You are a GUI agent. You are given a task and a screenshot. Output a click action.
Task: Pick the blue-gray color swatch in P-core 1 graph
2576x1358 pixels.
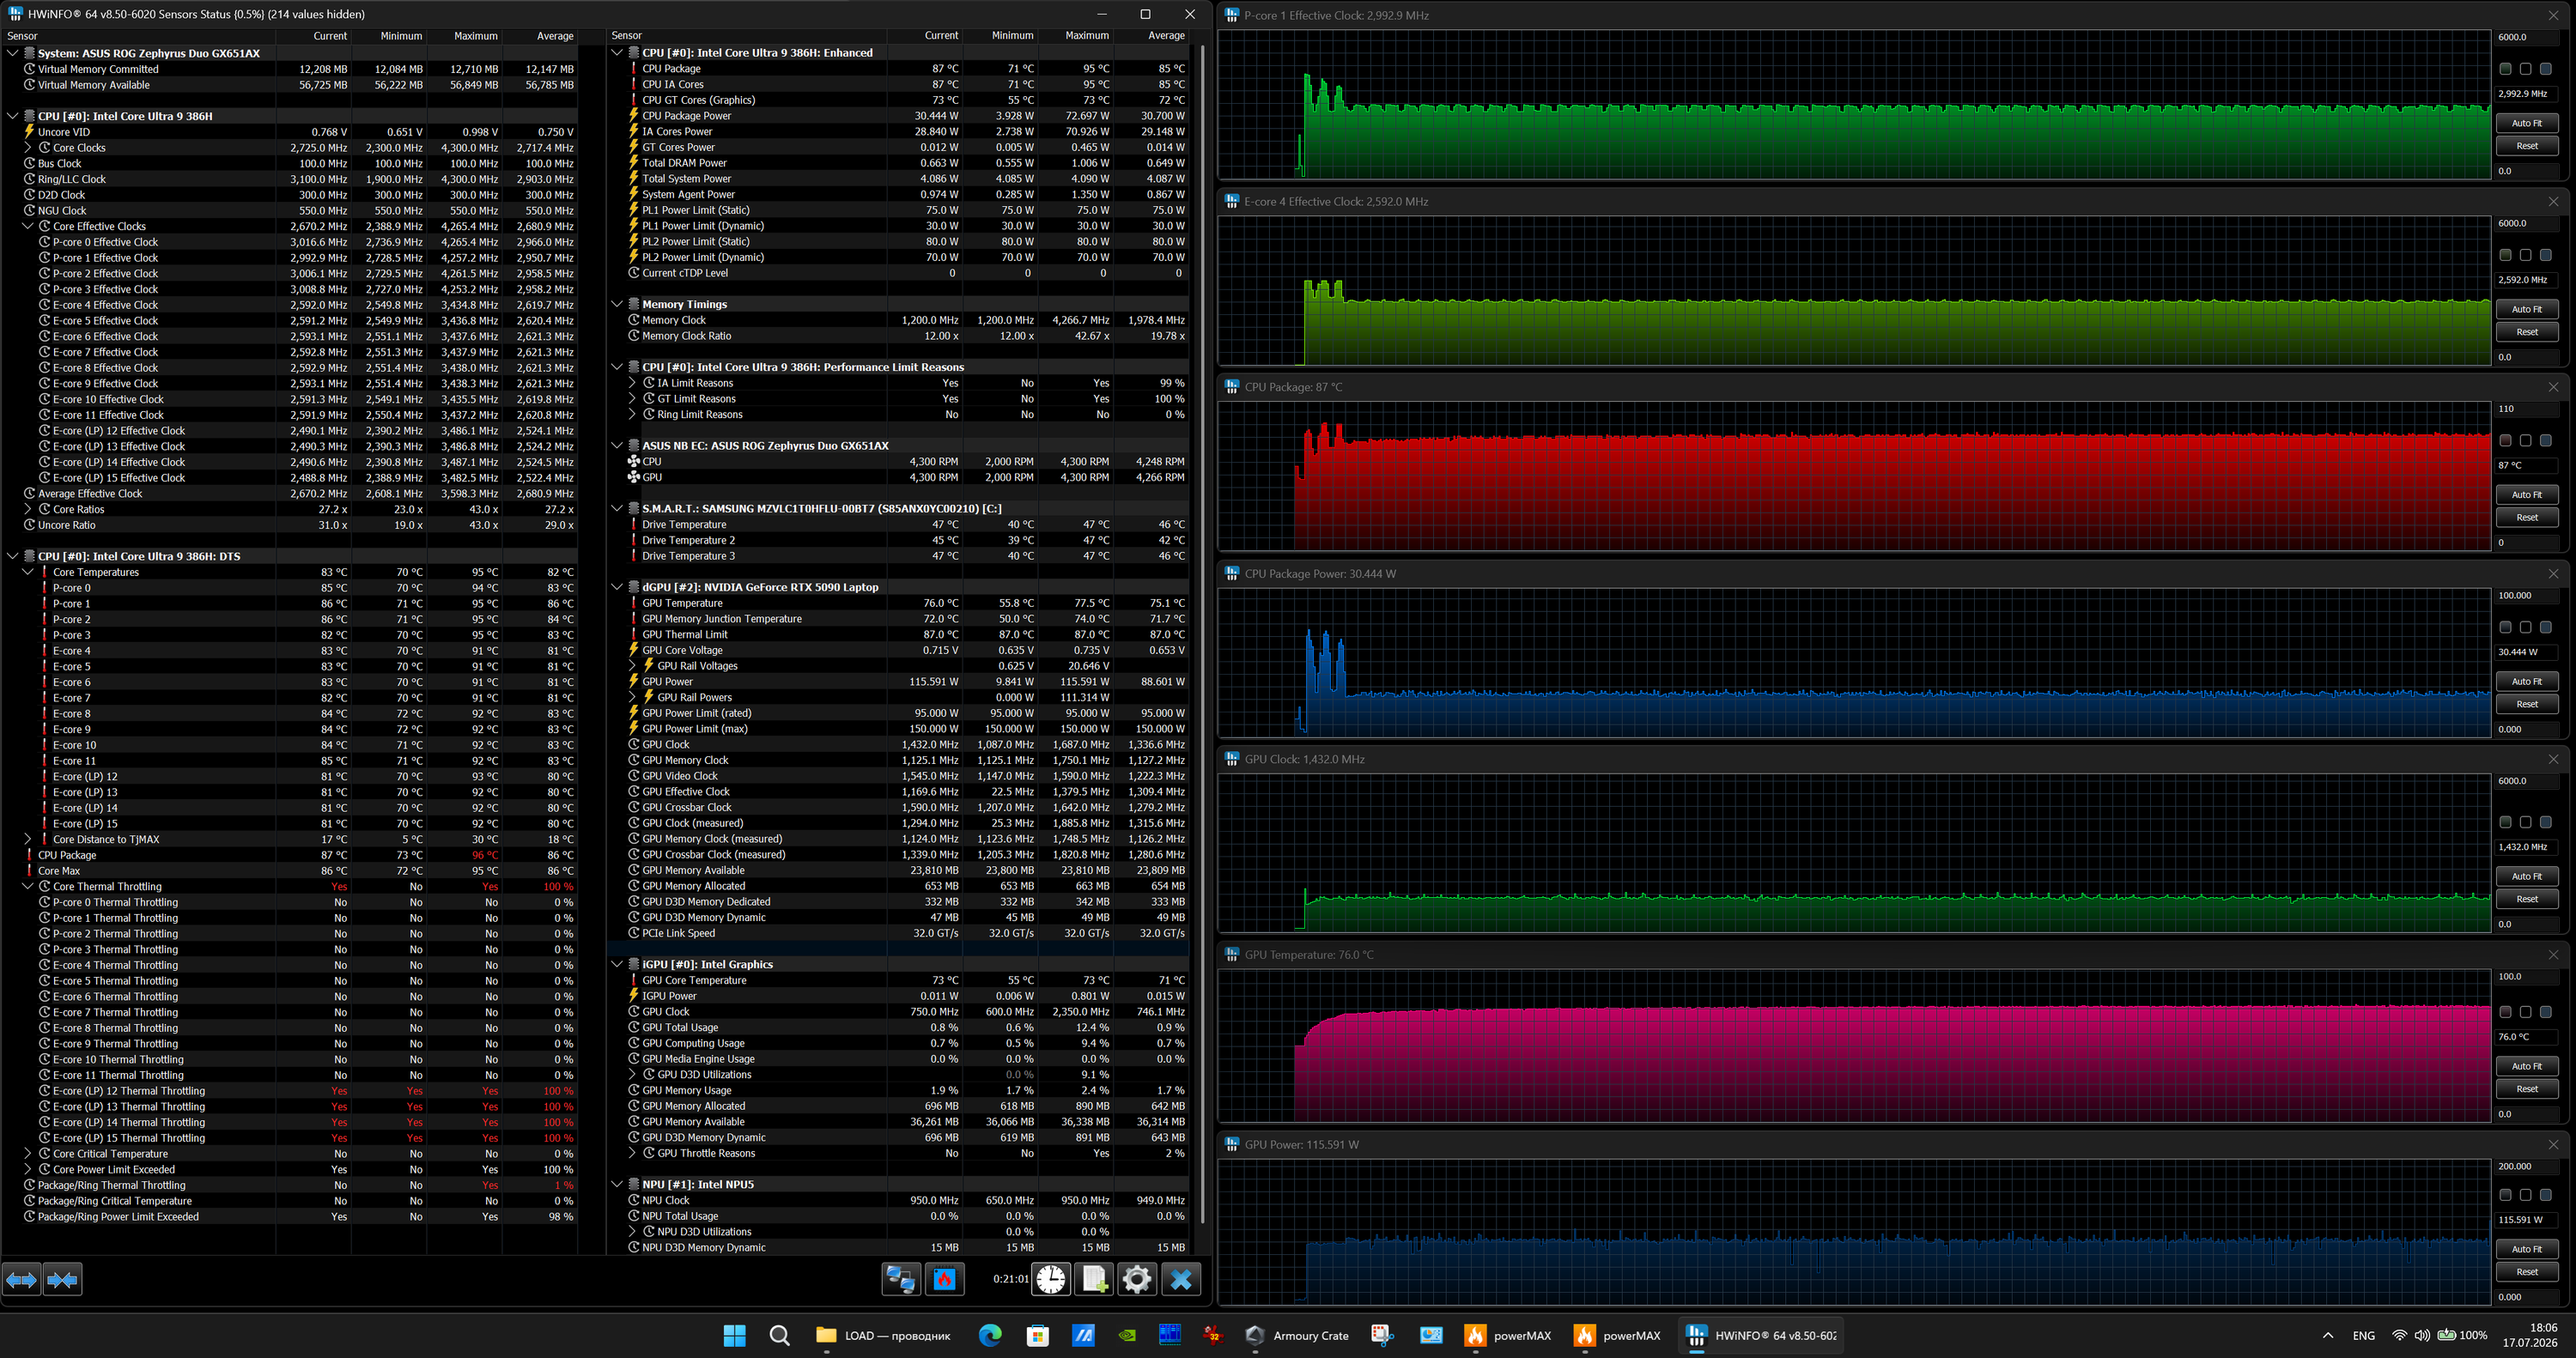(2545, 69)
